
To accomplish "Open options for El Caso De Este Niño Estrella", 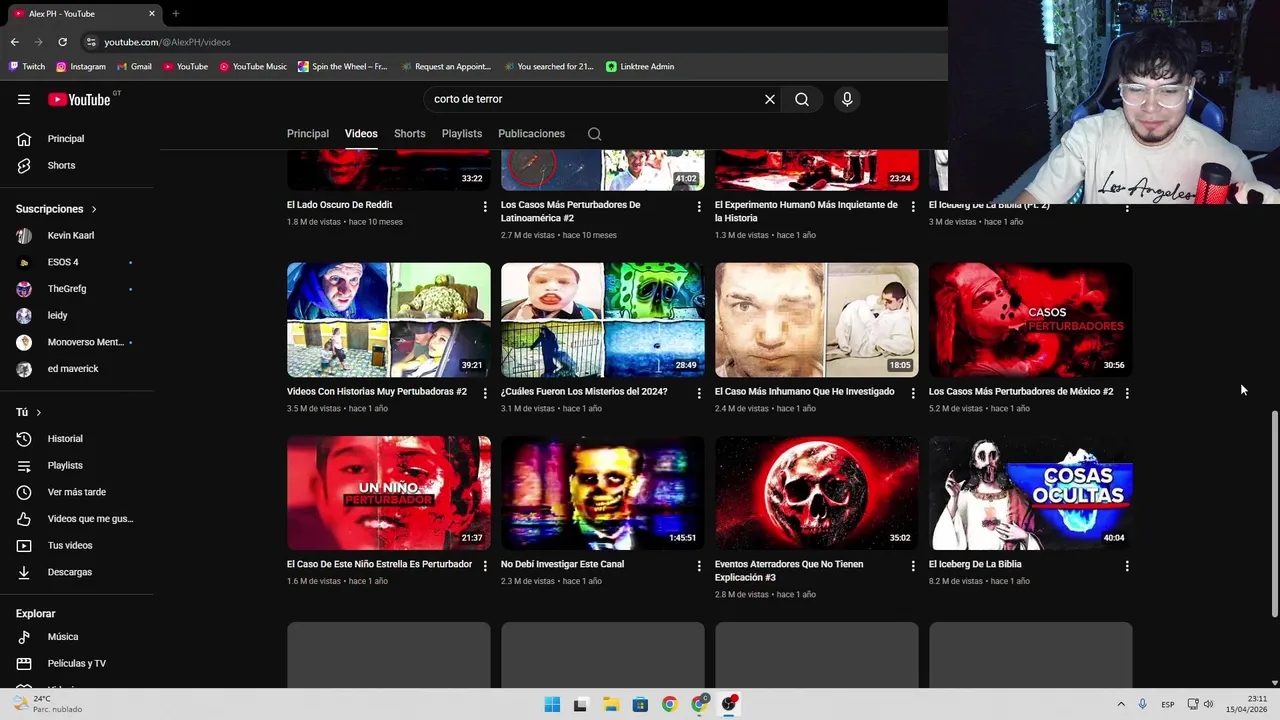I will tap(485, 566).
